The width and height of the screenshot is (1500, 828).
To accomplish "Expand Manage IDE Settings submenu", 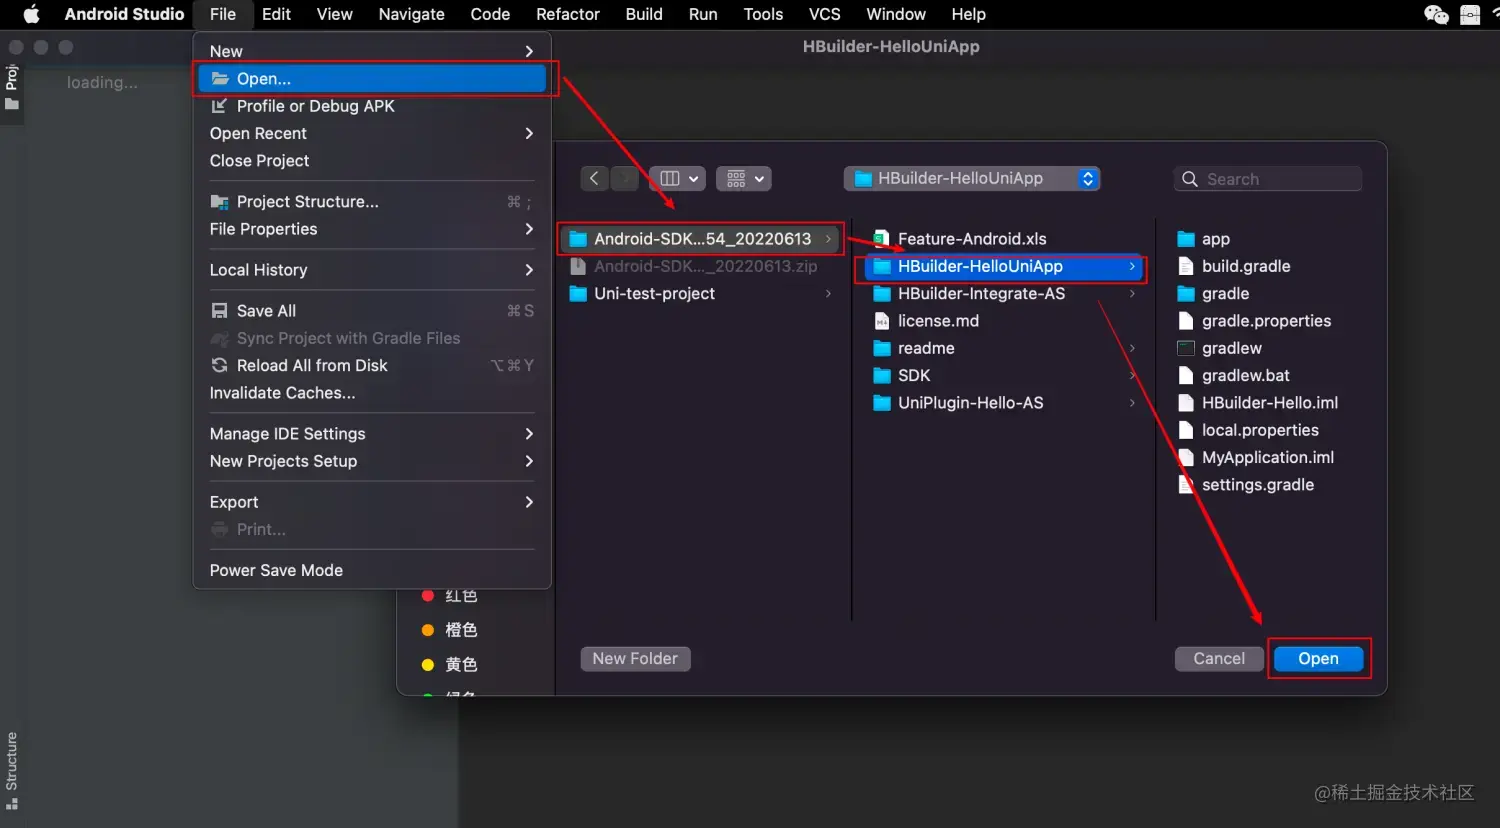I will pyautogui.click(x=372, y=434).
